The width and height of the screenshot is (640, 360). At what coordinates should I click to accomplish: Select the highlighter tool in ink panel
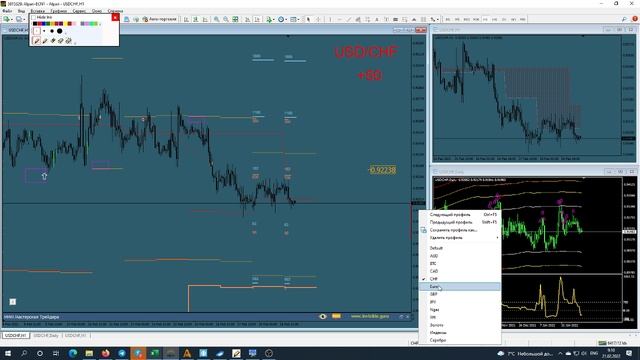[x=45, y=41]
